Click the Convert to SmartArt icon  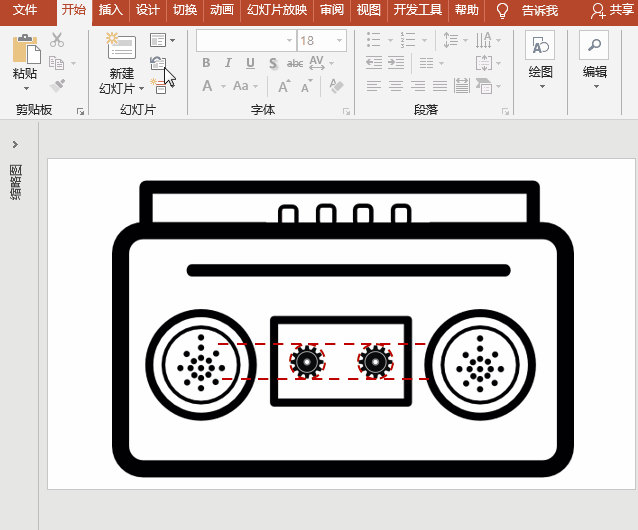[x=487, y=86]
